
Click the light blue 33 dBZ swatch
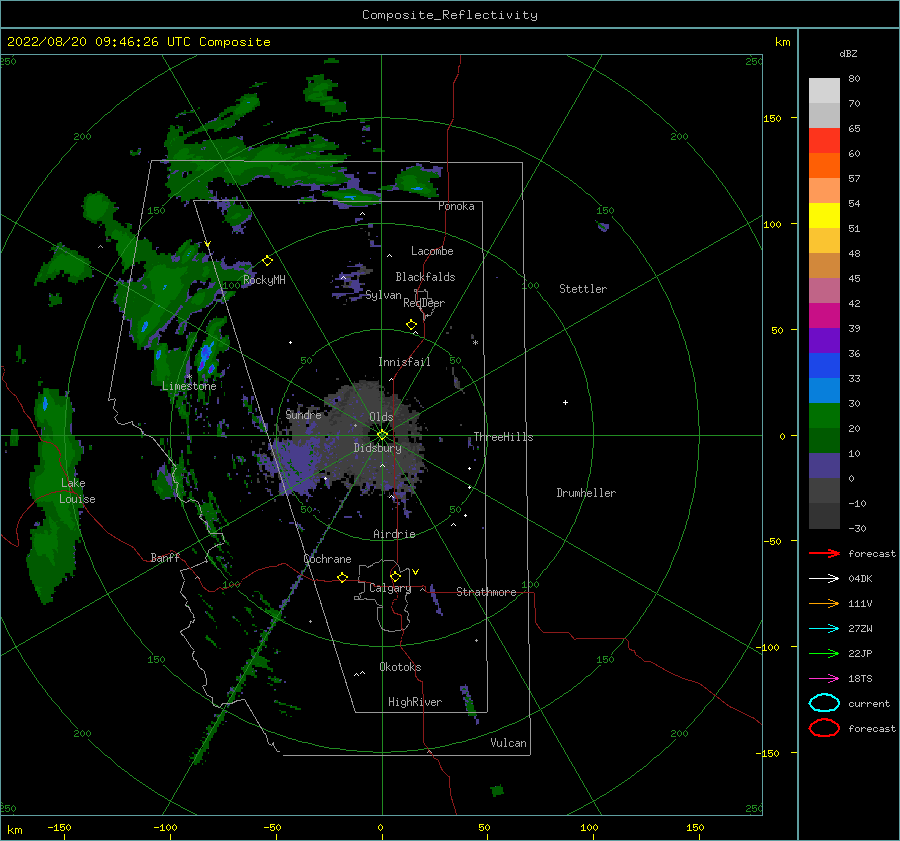pyautogui.click(x=824, y=390)
